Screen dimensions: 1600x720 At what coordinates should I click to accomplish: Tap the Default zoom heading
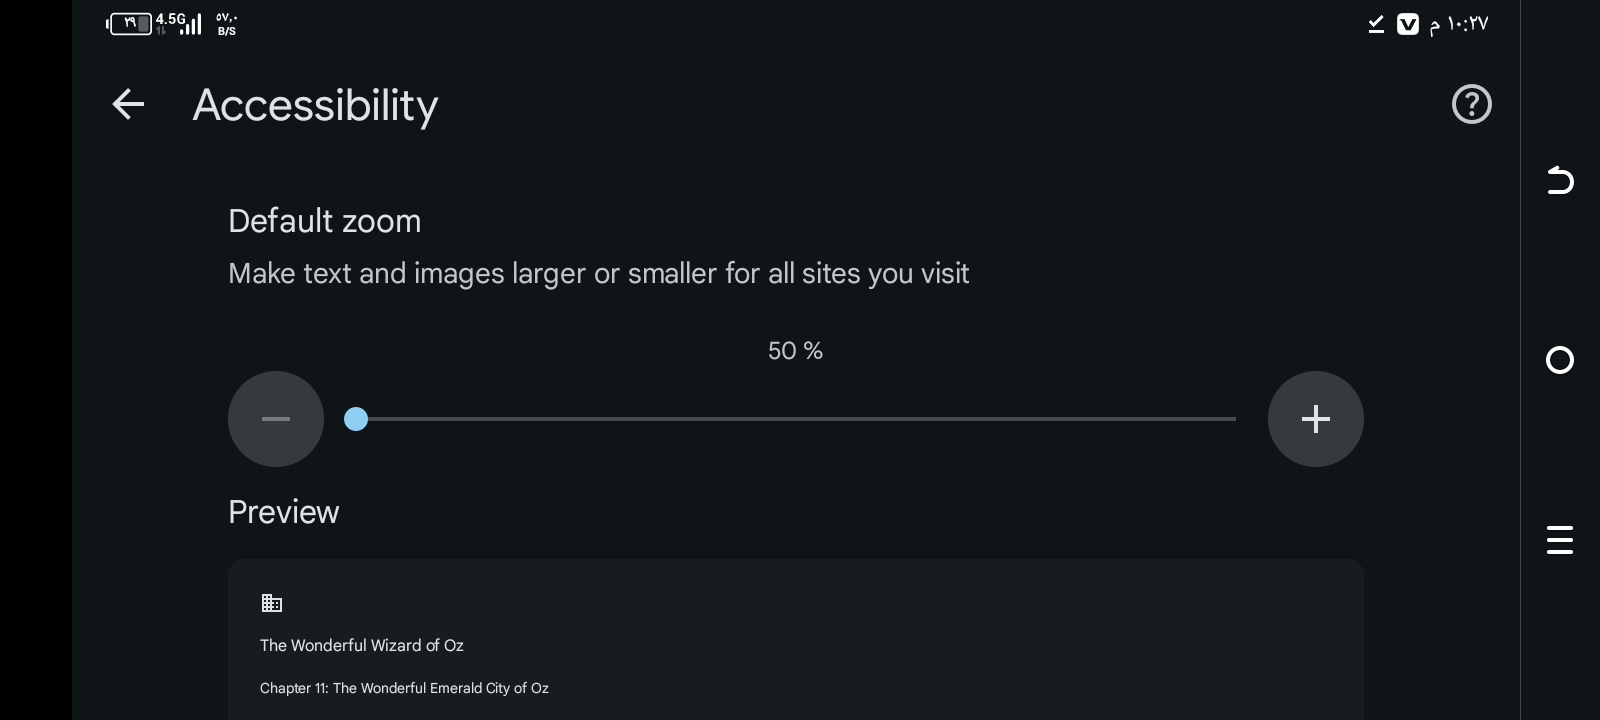324,221
